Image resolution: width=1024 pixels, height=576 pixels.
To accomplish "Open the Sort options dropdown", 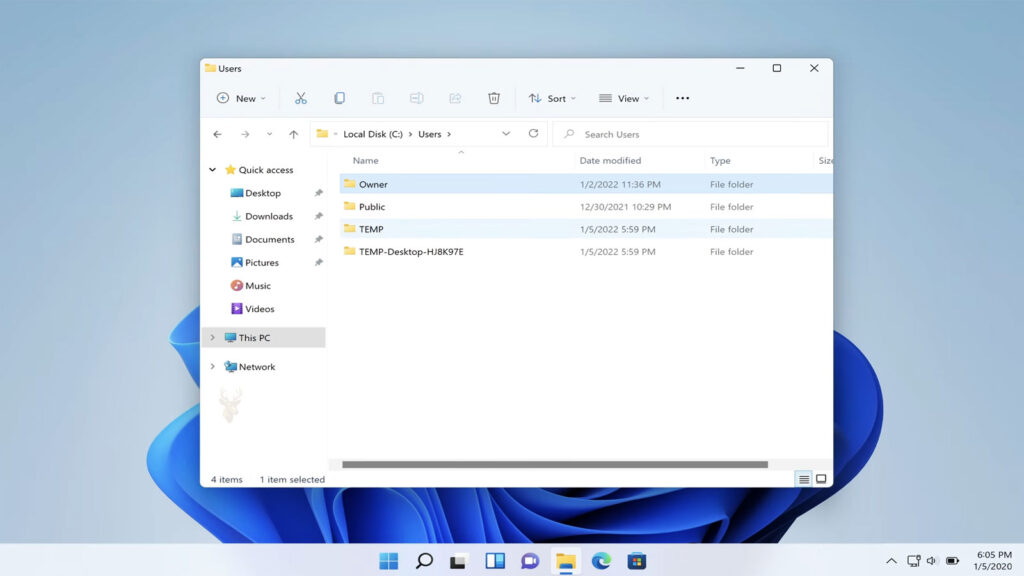I will click(x=552, y=98).
